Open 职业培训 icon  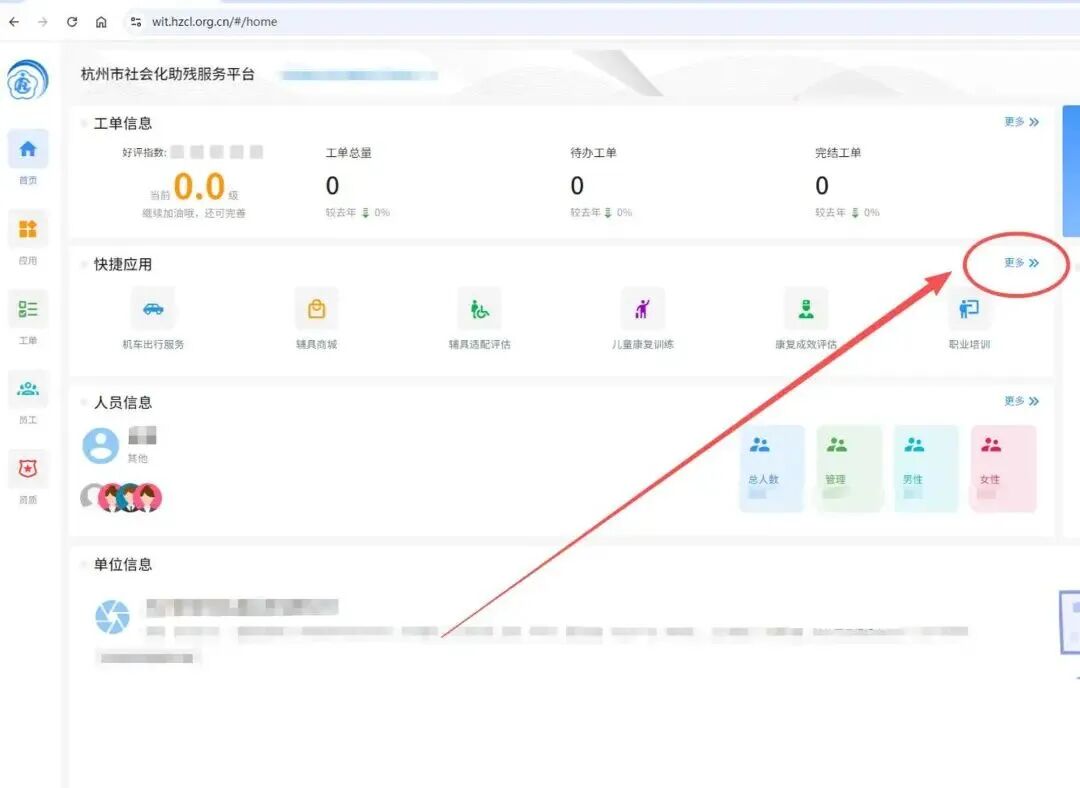click(x=969, y=309)
